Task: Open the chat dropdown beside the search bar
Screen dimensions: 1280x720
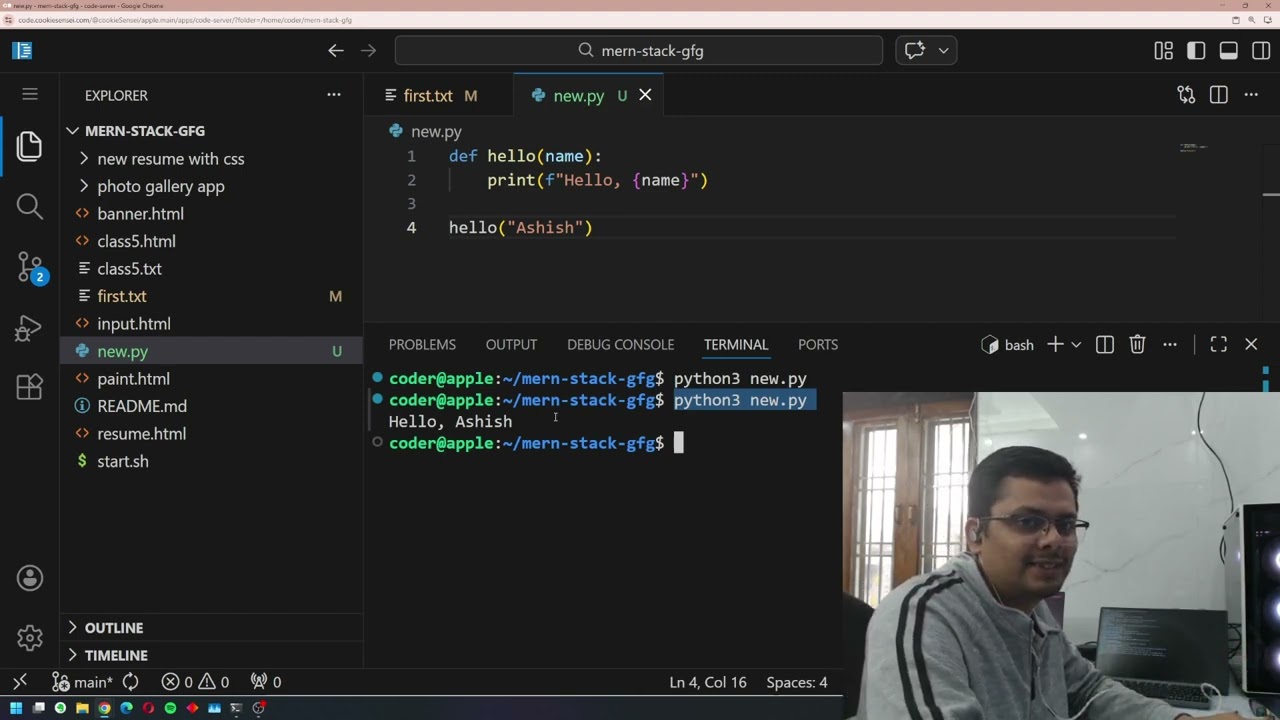Action: coord(943,50)
